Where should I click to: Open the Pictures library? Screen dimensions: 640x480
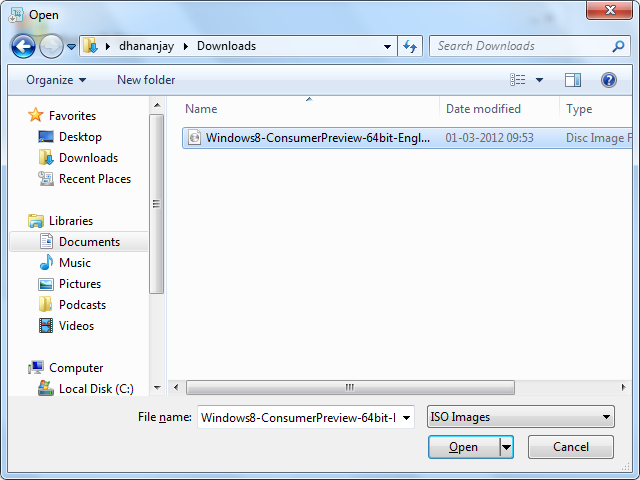pos(80,284)
